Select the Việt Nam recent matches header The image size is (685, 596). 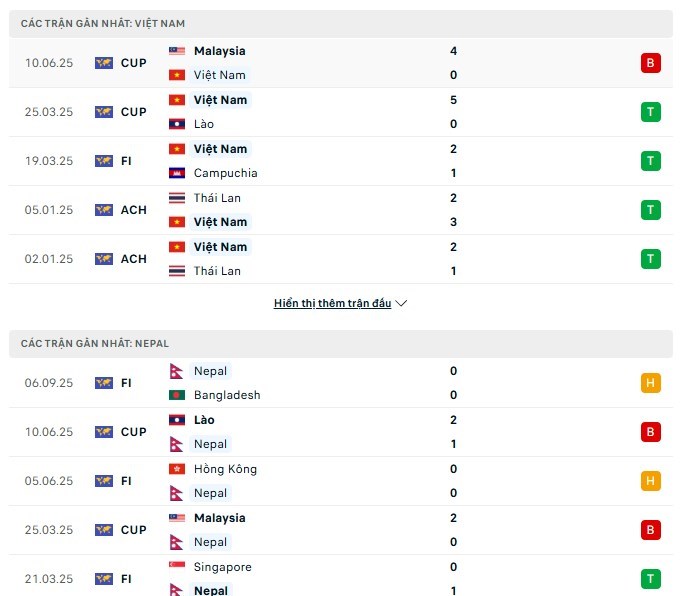[x=102, y=23]
